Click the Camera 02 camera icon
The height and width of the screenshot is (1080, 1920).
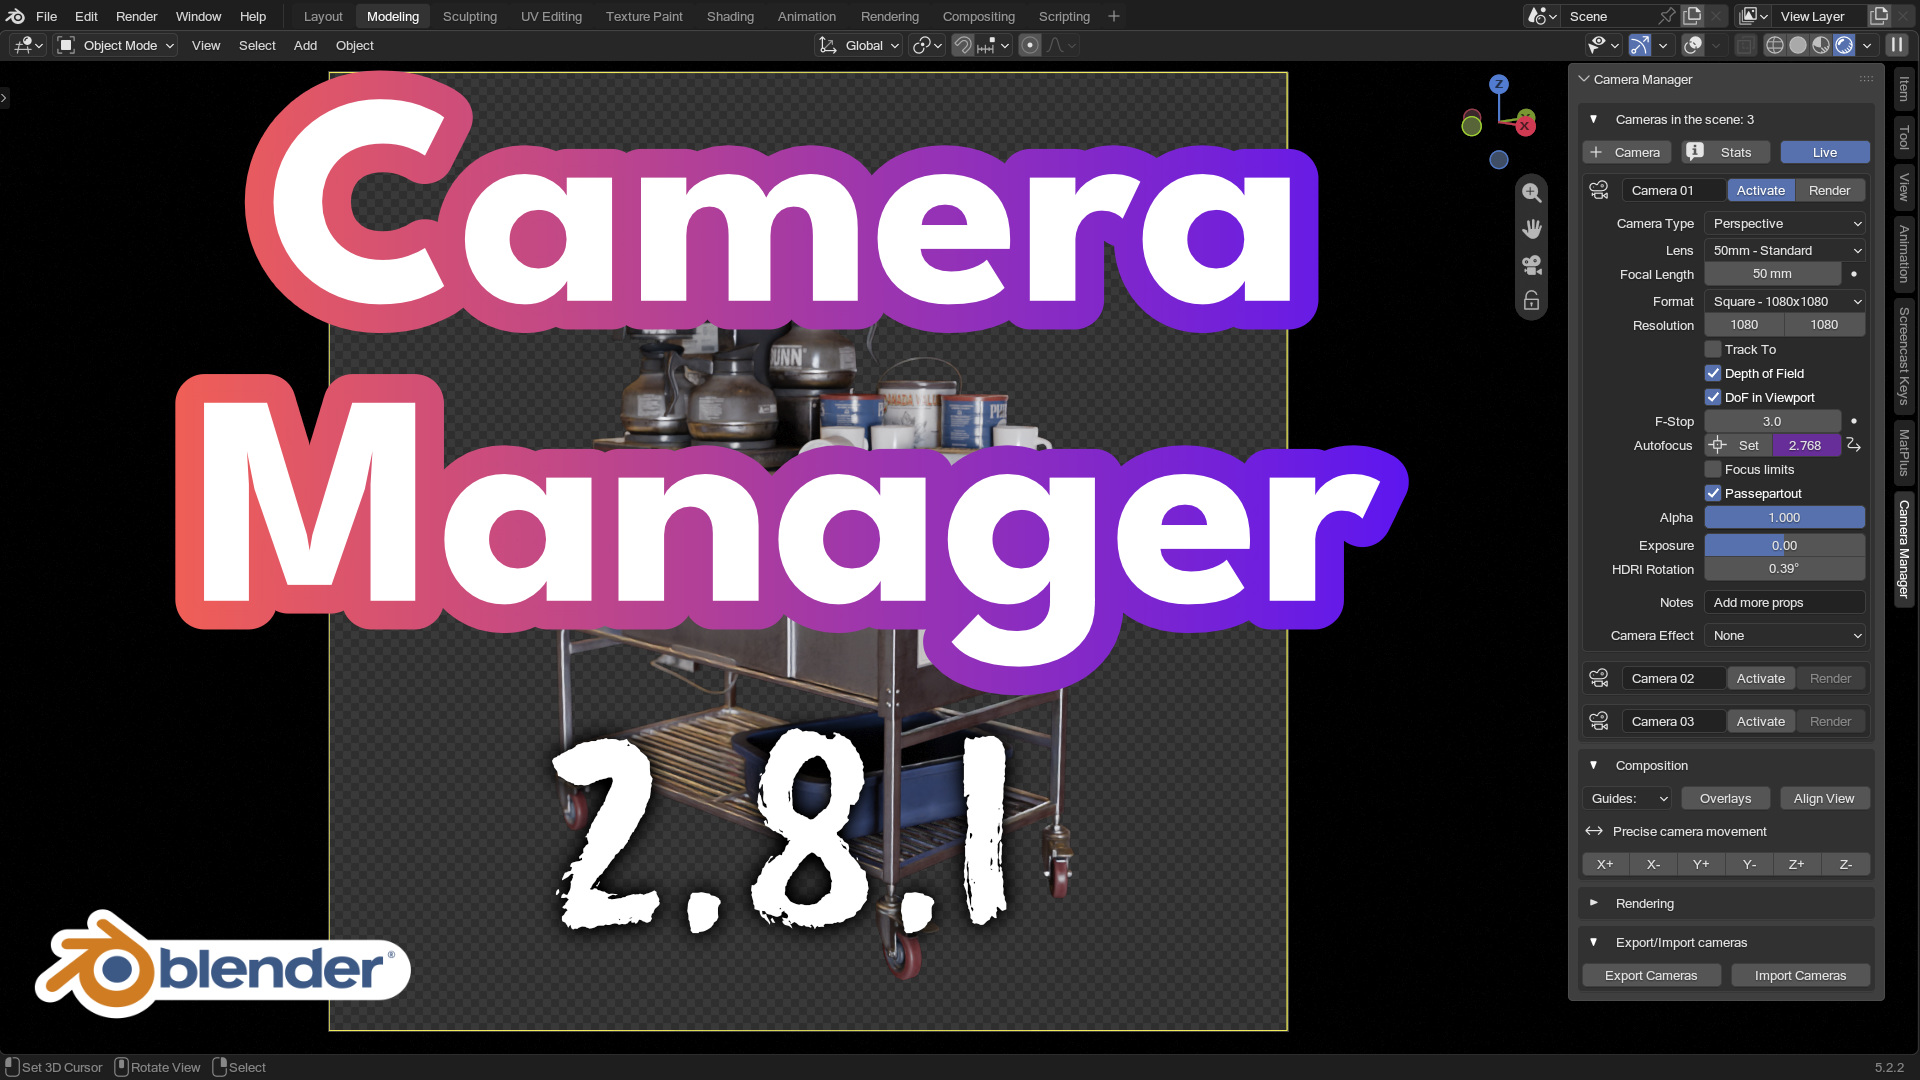[x=1599, y=678]
